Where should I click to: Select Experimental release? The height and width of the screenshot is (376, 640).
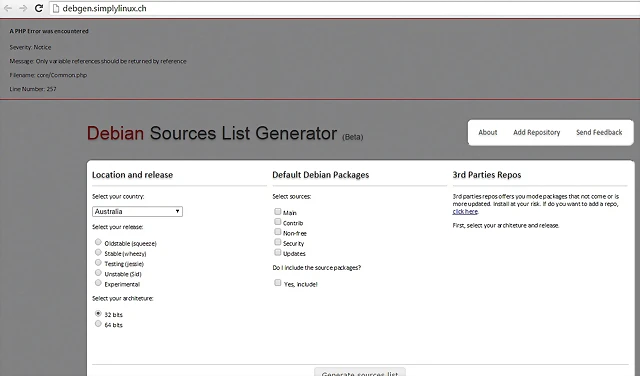[98, 283]
